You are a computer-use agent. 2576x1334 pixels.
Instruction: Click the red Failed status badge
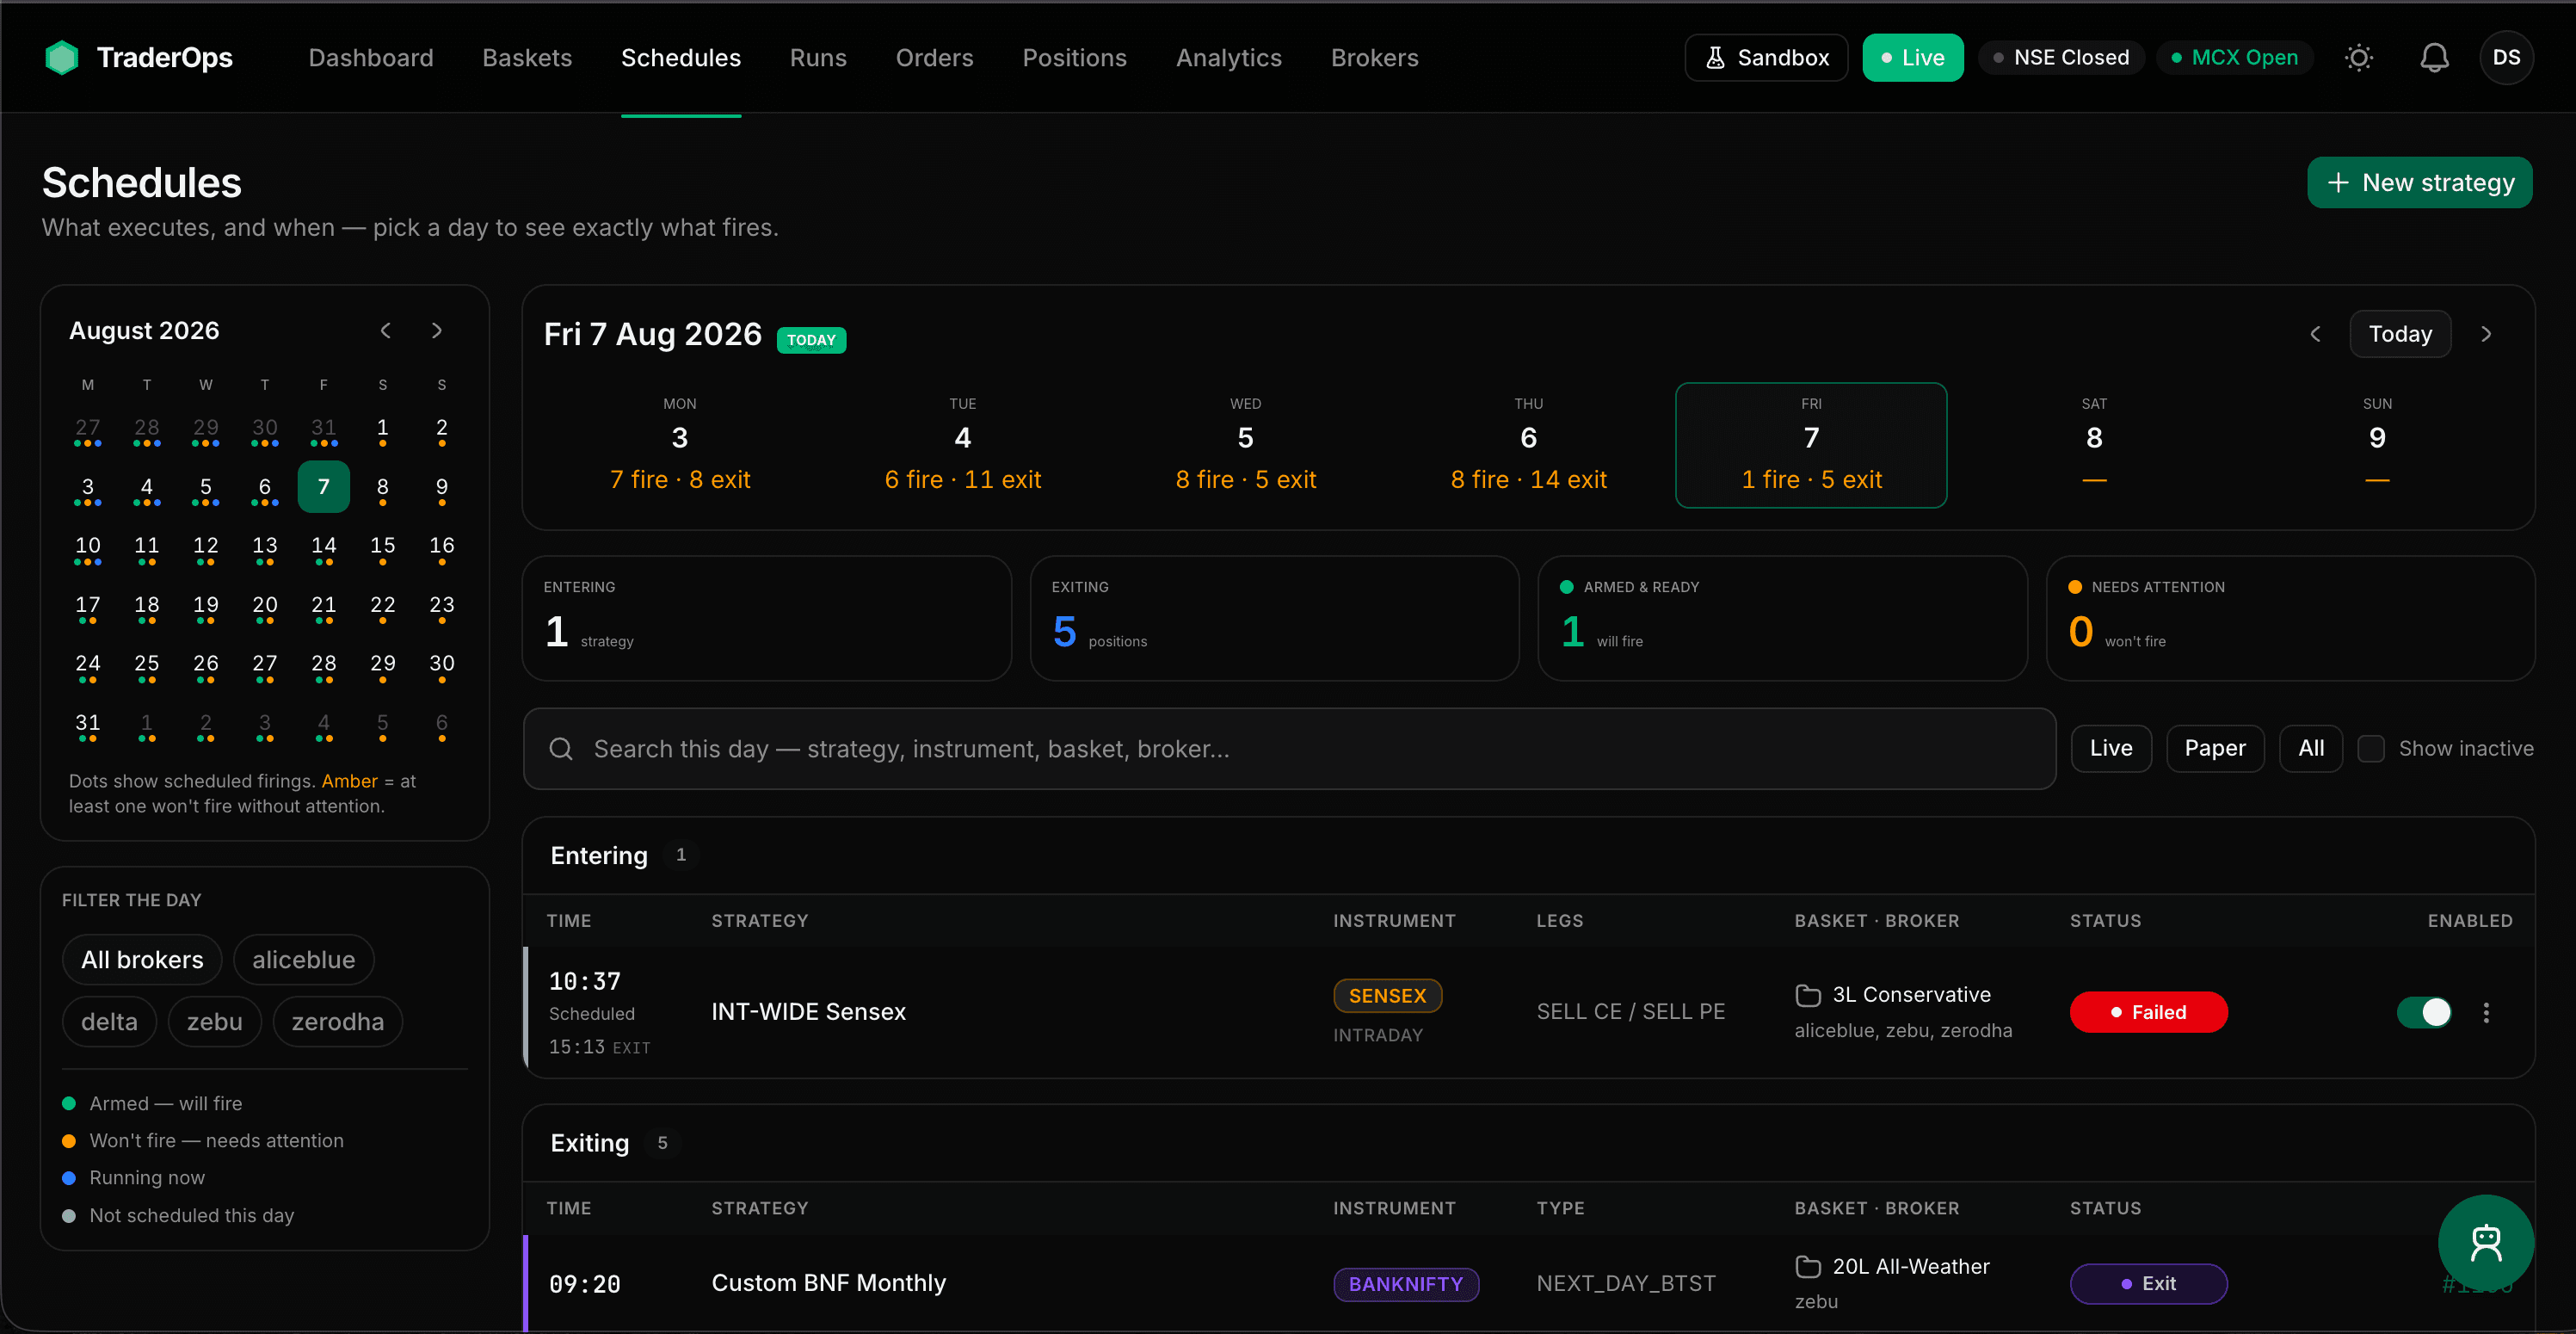(2148, 1013)
